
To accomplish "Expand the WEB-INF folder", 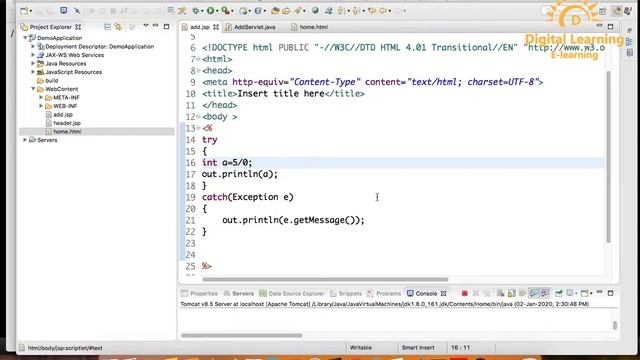I will point(41,106).
